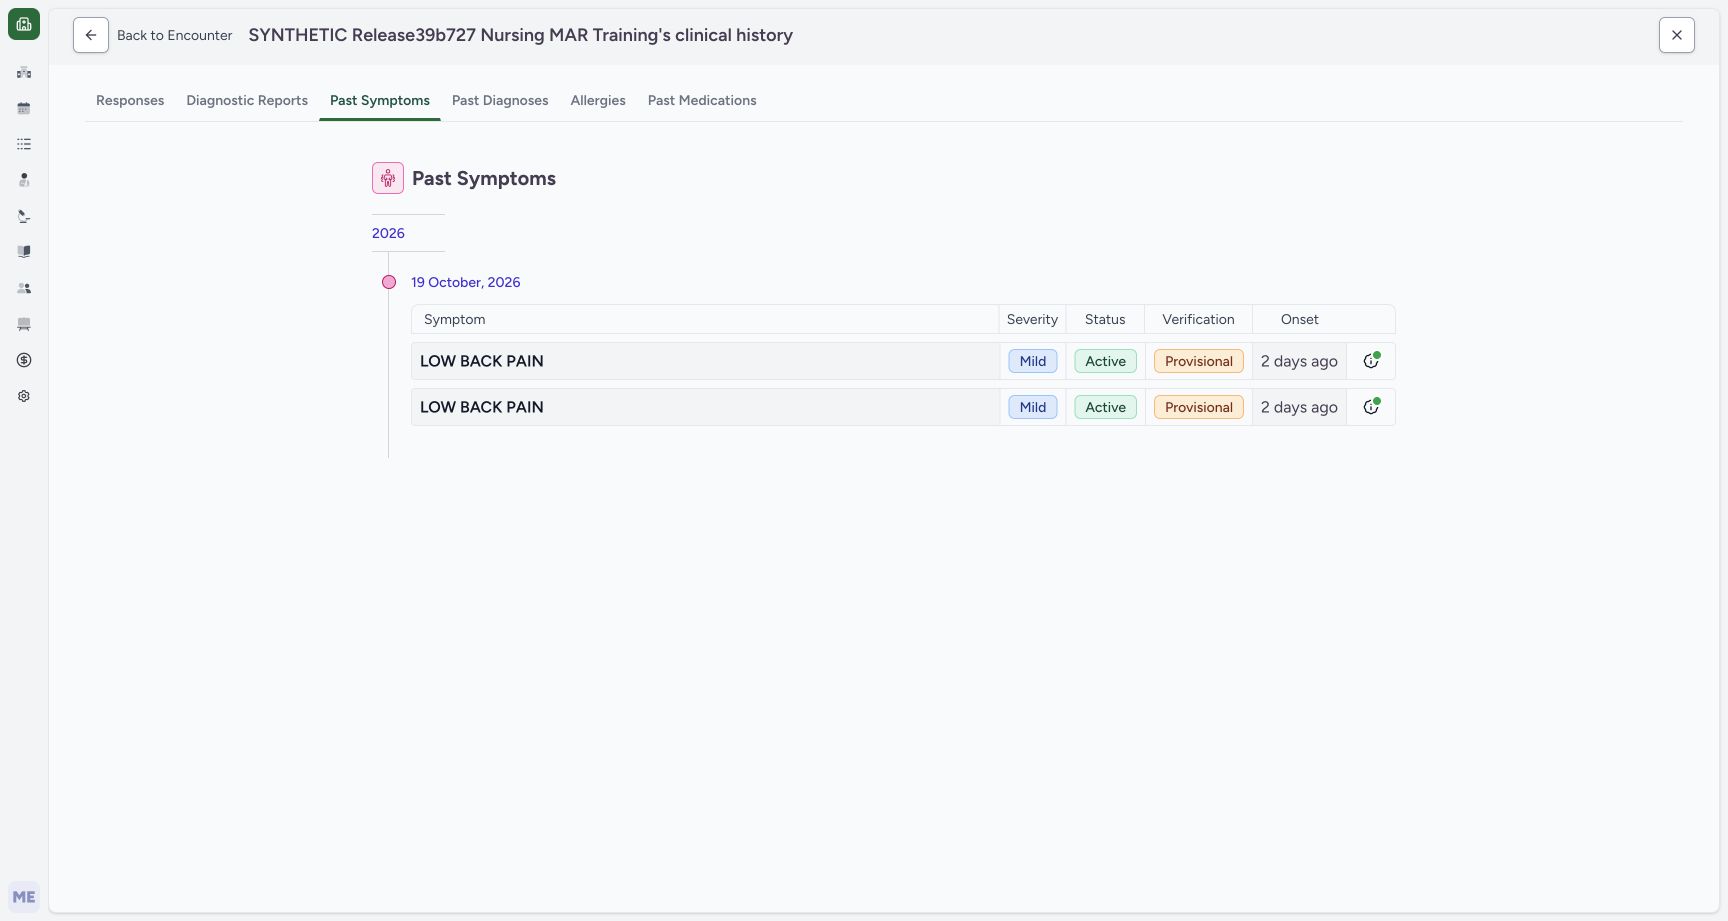Click the back arrow button

91,35
